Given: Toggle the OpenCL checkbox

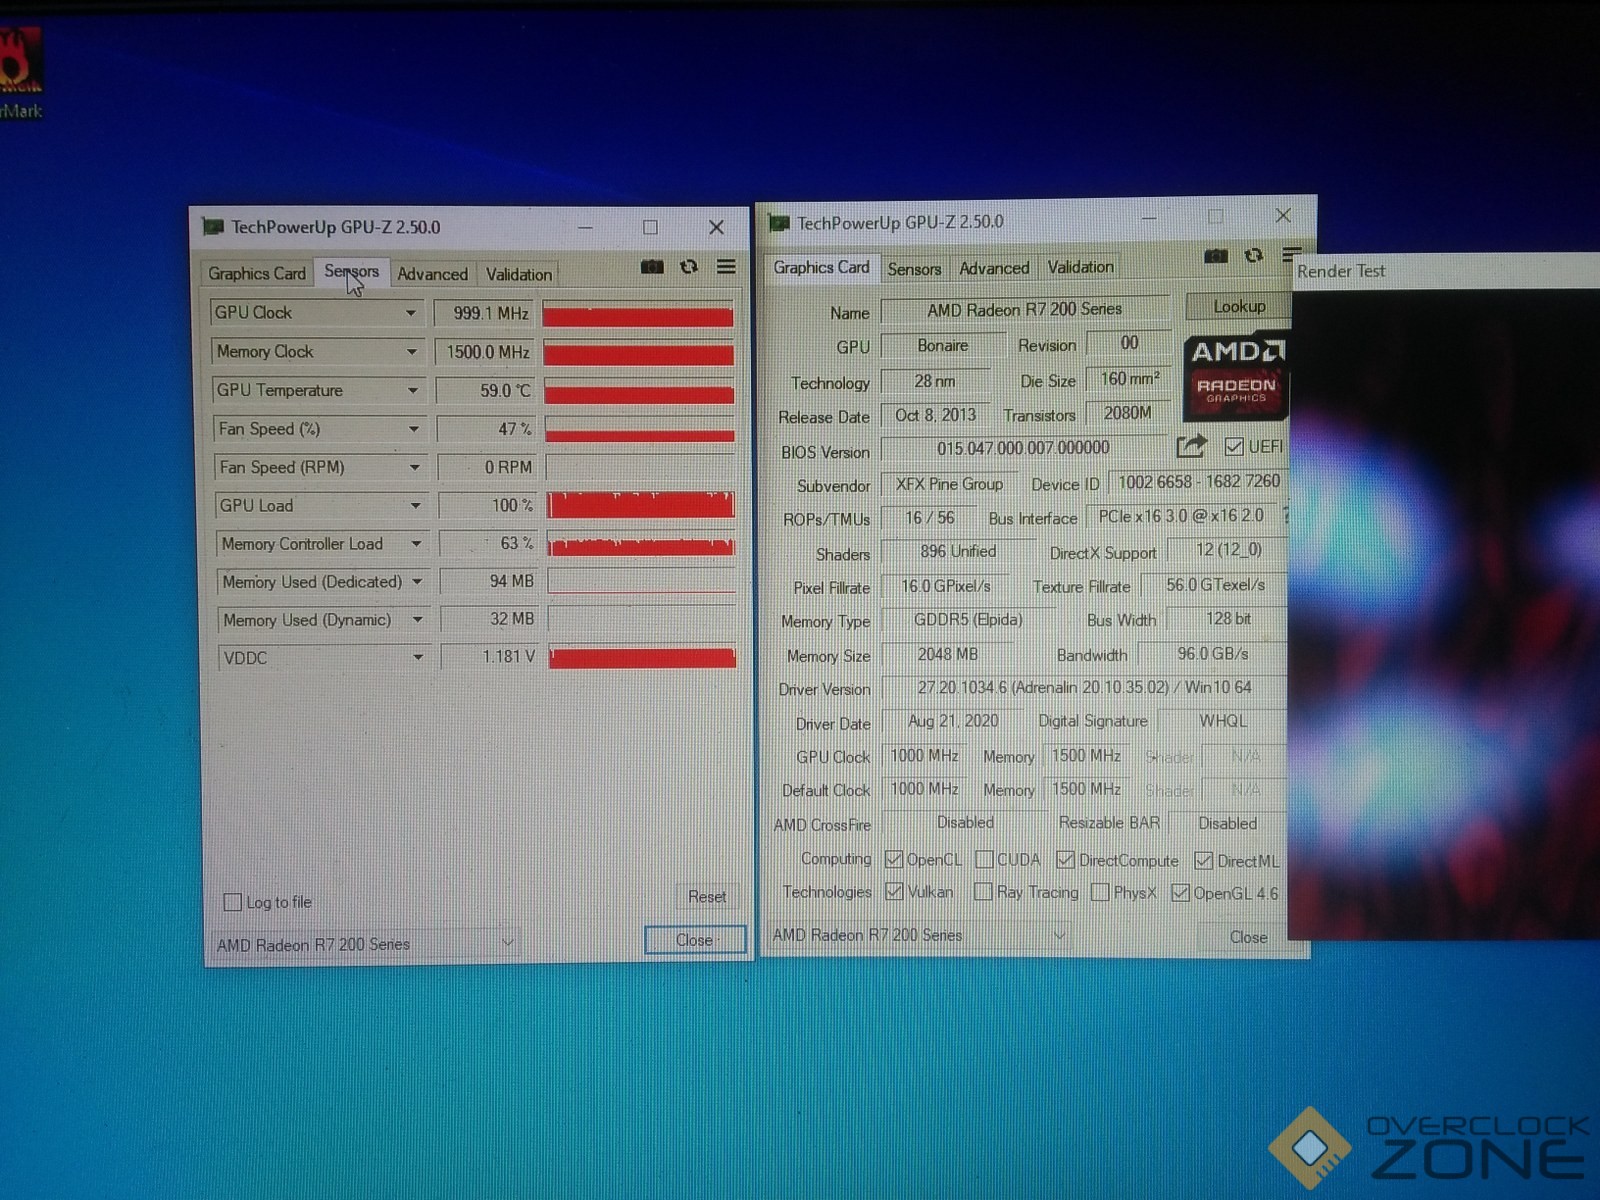Looking at the screenshot, I should click(894, 859).
